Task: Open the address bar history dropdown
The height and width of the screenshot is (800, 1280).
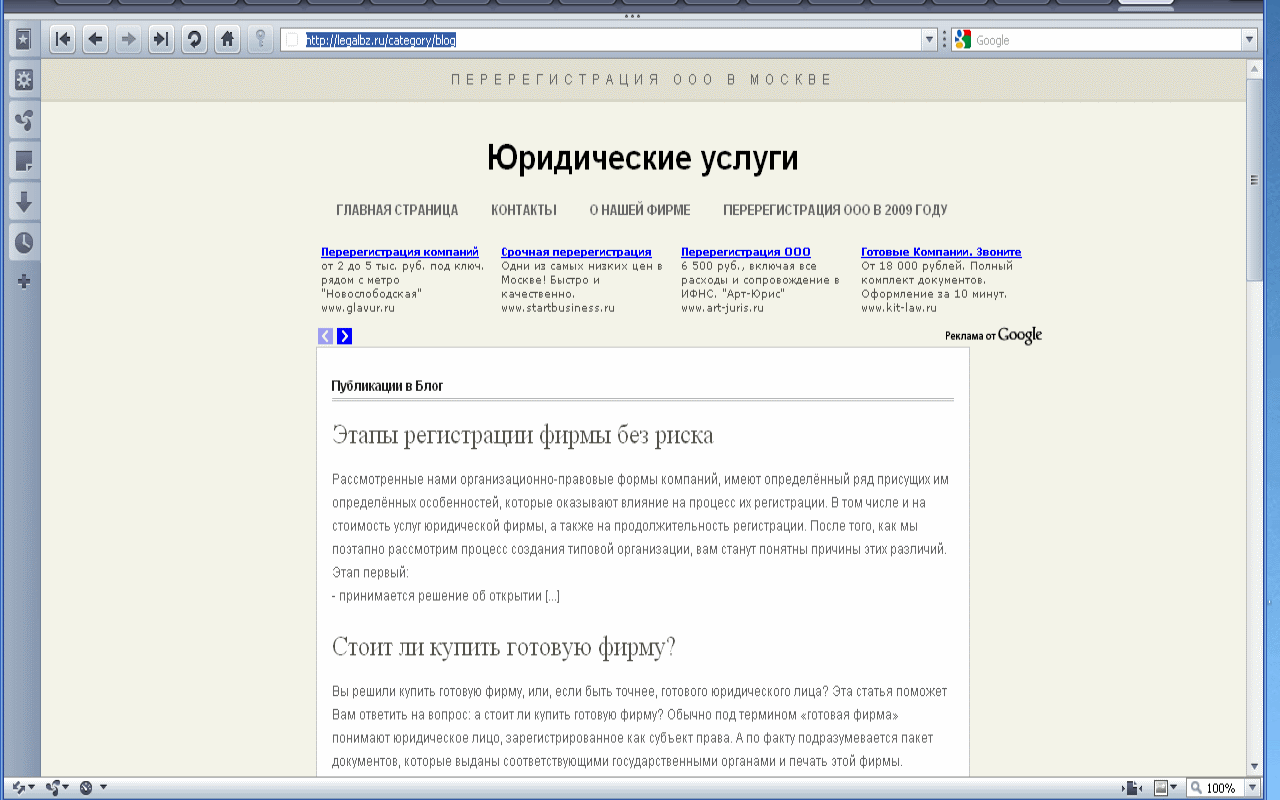Action: [x=930, y=40]
